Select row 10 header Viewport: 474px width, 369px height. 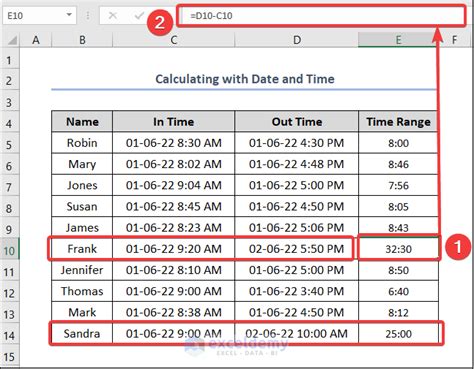pyautogui.click(x=9, y=250)
